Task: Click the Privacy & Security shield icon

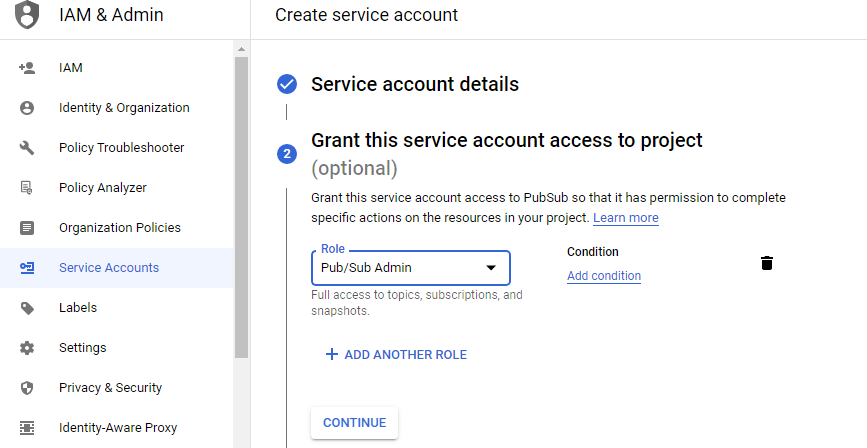Action: click(27, 388)
